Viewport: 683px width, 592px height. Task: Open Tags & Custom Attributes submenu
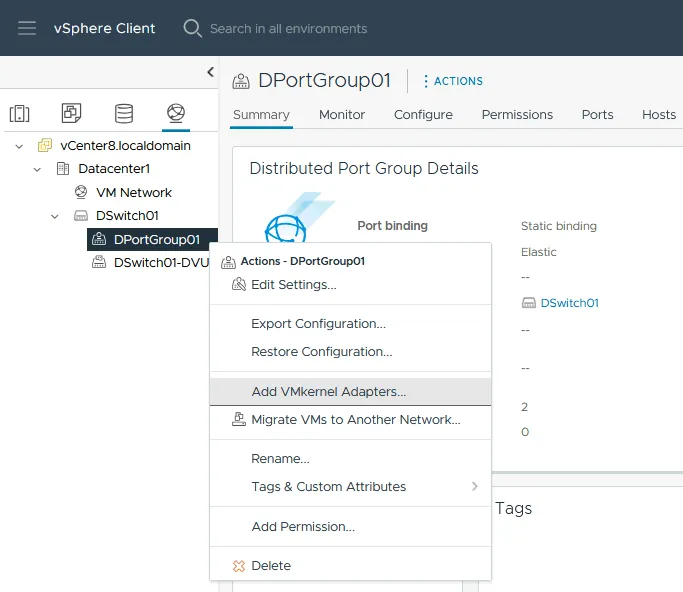click(351, 487)
